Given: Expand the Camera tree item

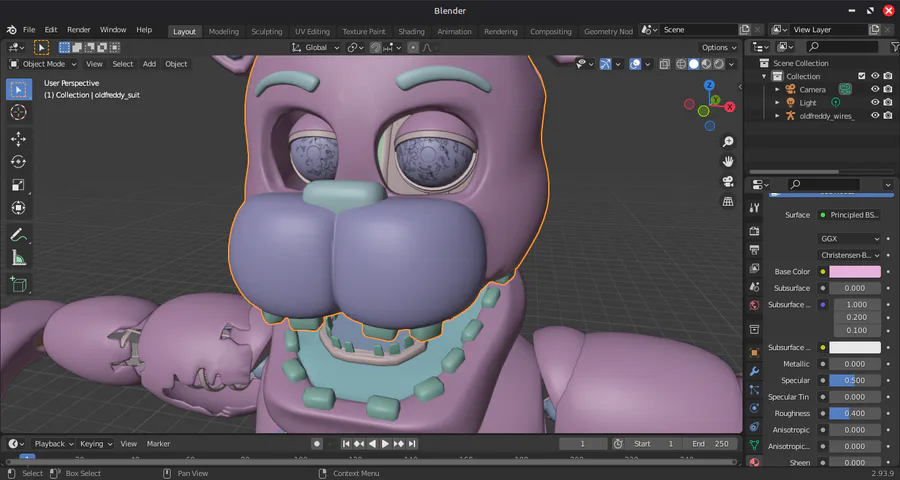Looking at the screenshot, I should pyautogui.click(x=777, y=90).
